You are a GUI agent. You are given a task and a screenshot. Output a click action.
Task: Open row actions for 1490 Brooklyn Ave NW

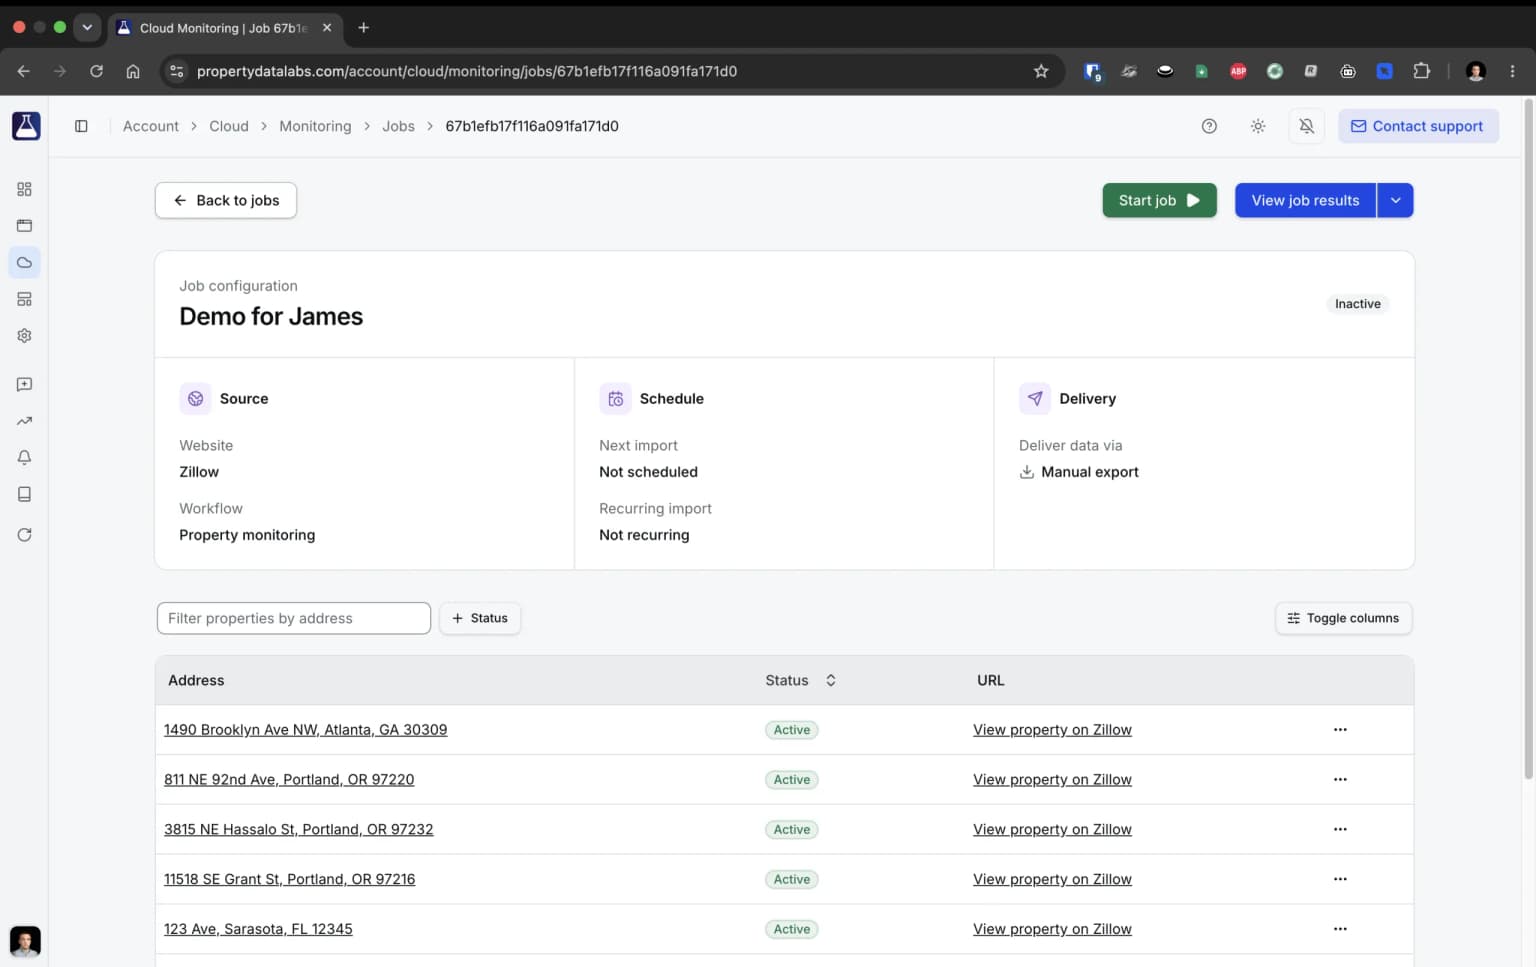pos(1340,730)
